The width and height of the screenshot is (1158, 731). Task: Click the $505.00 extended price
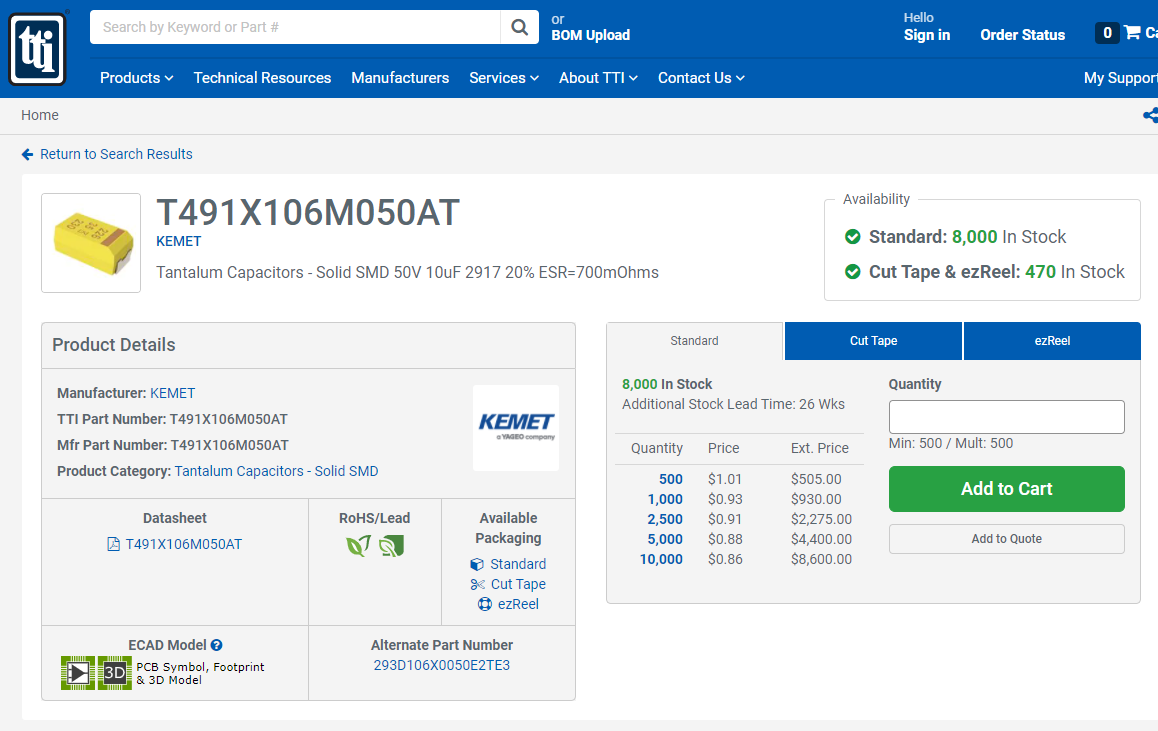(816, 479)
